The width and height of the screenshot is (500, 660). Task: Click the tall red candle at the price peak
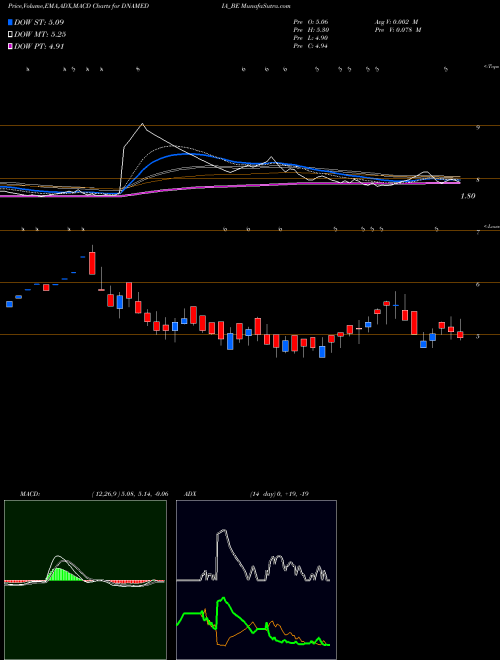coord(92,263)
